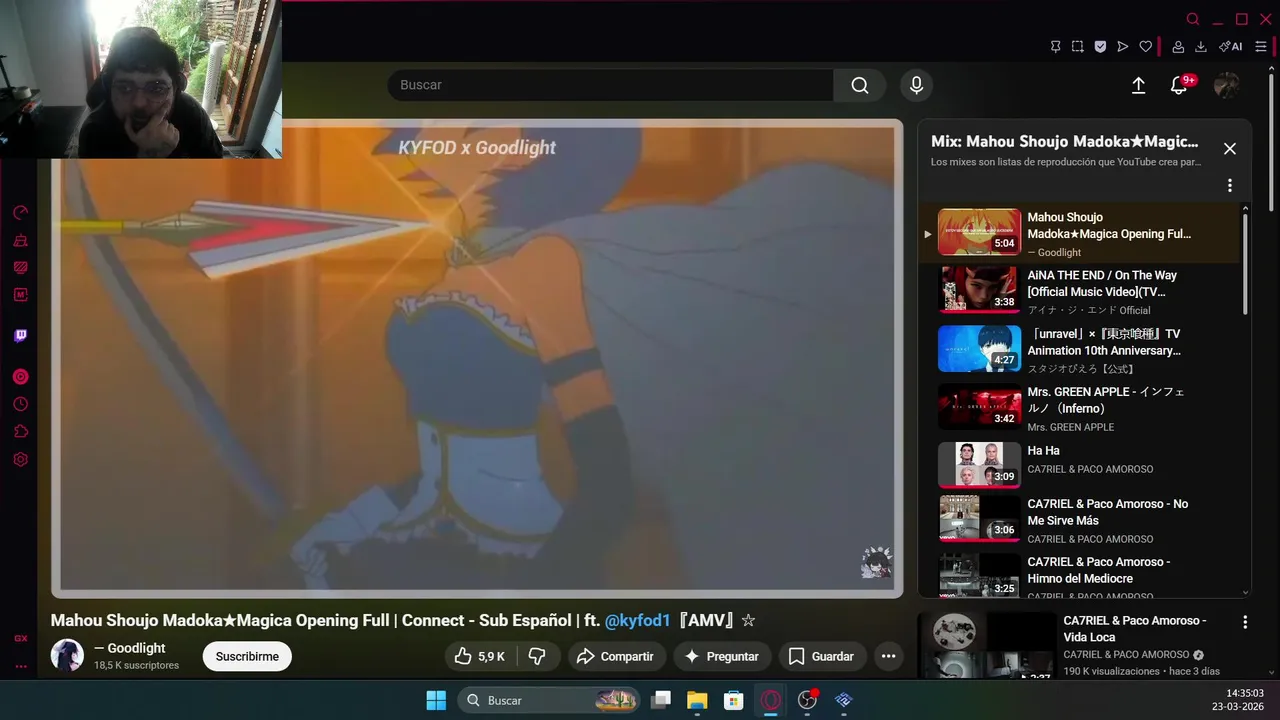
Task: Open Twitch in the sidebar
Action: click(20, 336)
